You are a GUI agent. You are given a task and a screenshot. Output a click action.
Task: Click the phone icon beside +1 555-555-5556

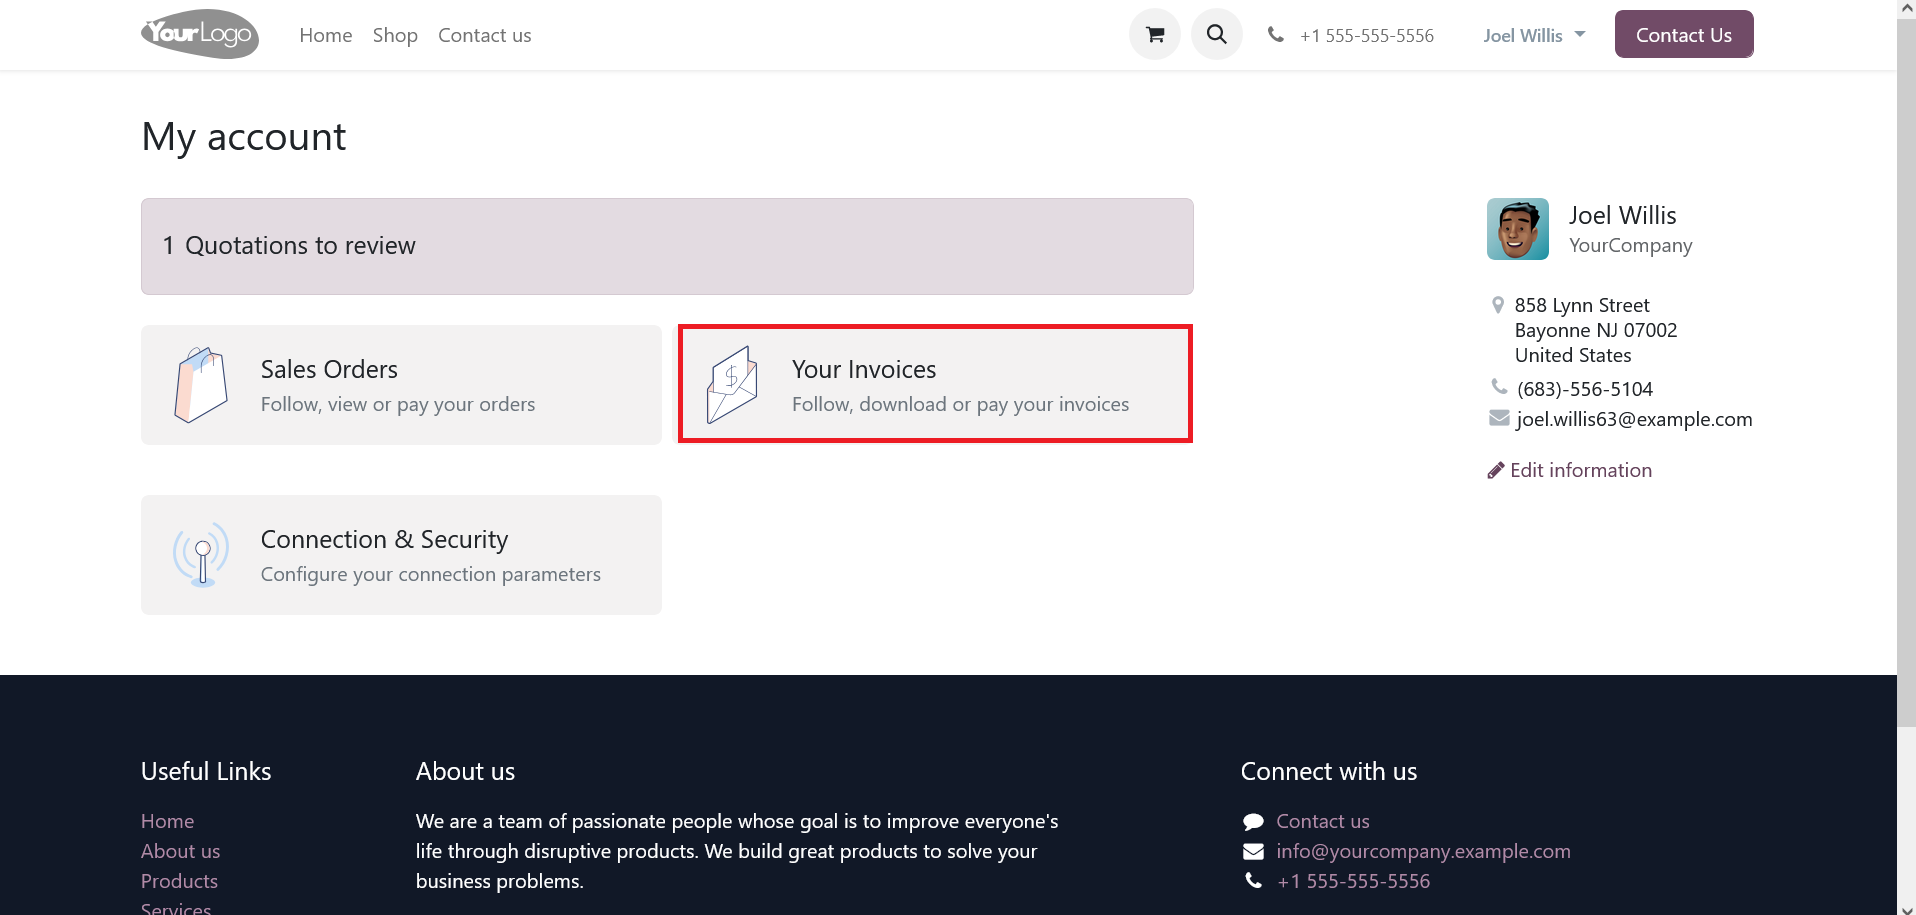(x=1276, y=33)
